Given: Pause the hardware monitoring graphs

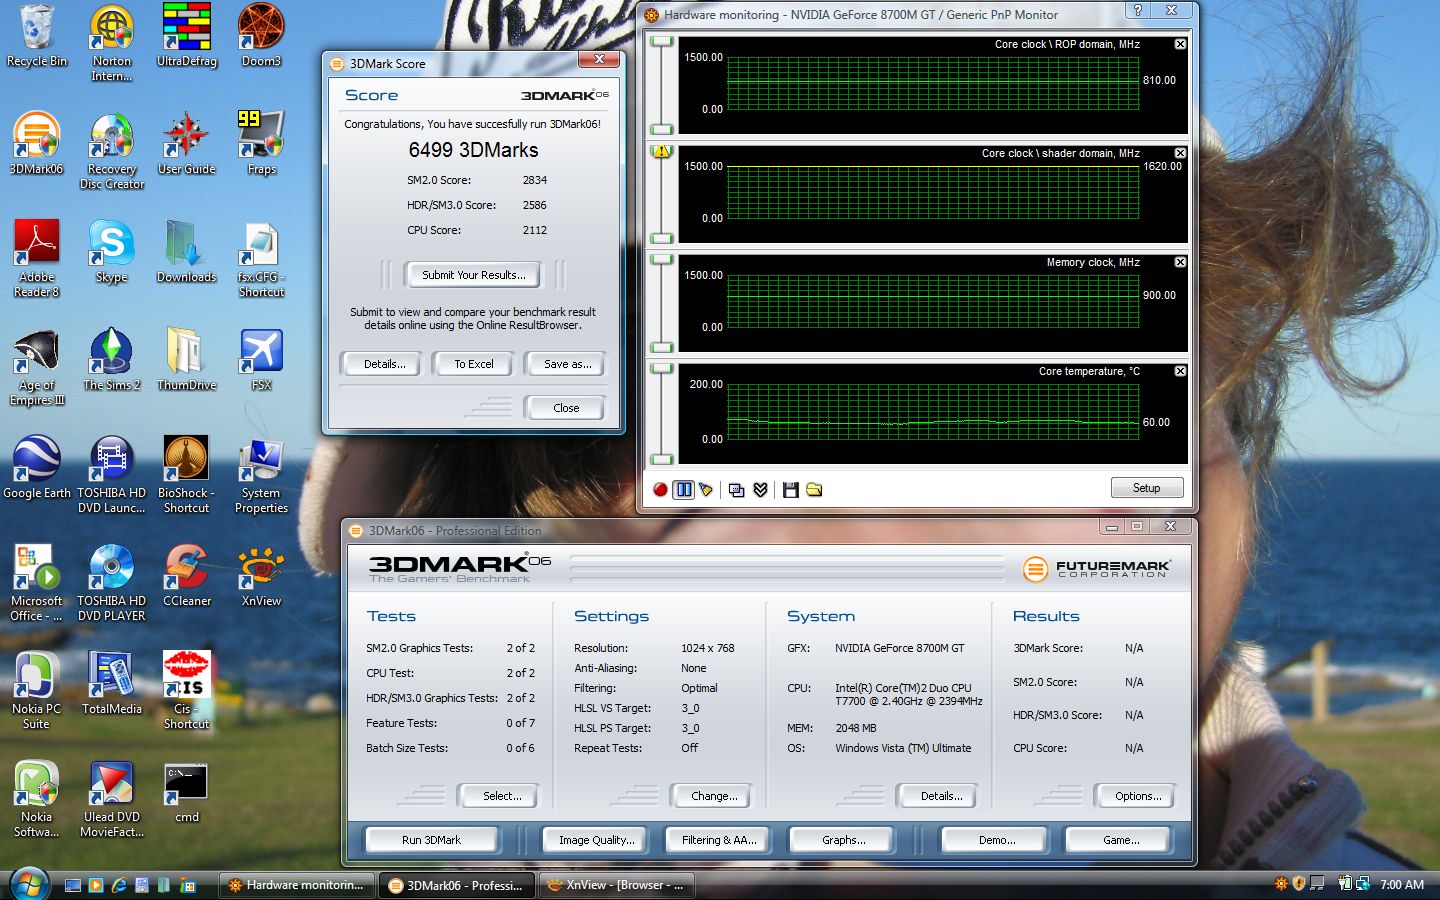Looking at the screenshot, I should pos(684,489).
